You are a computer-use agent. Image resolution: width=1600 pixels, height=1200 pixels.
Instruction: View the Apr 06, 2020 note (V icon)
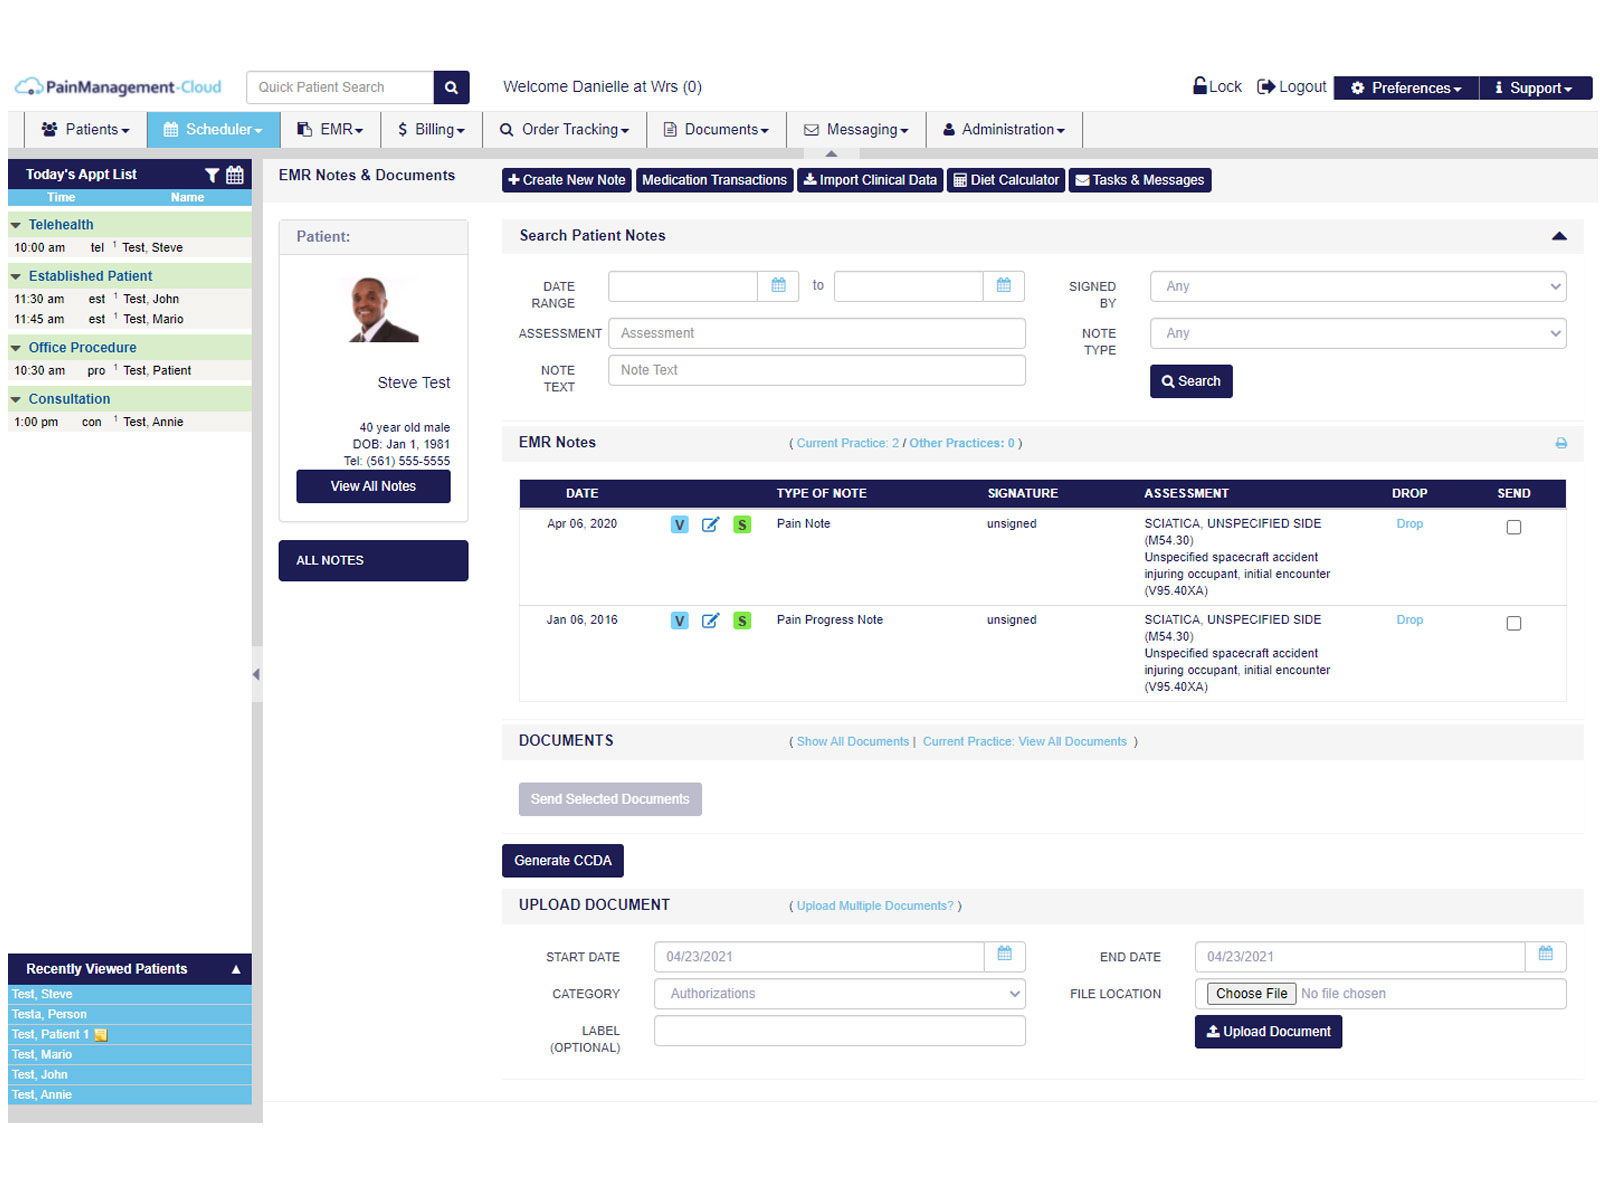tap(680, 525)
